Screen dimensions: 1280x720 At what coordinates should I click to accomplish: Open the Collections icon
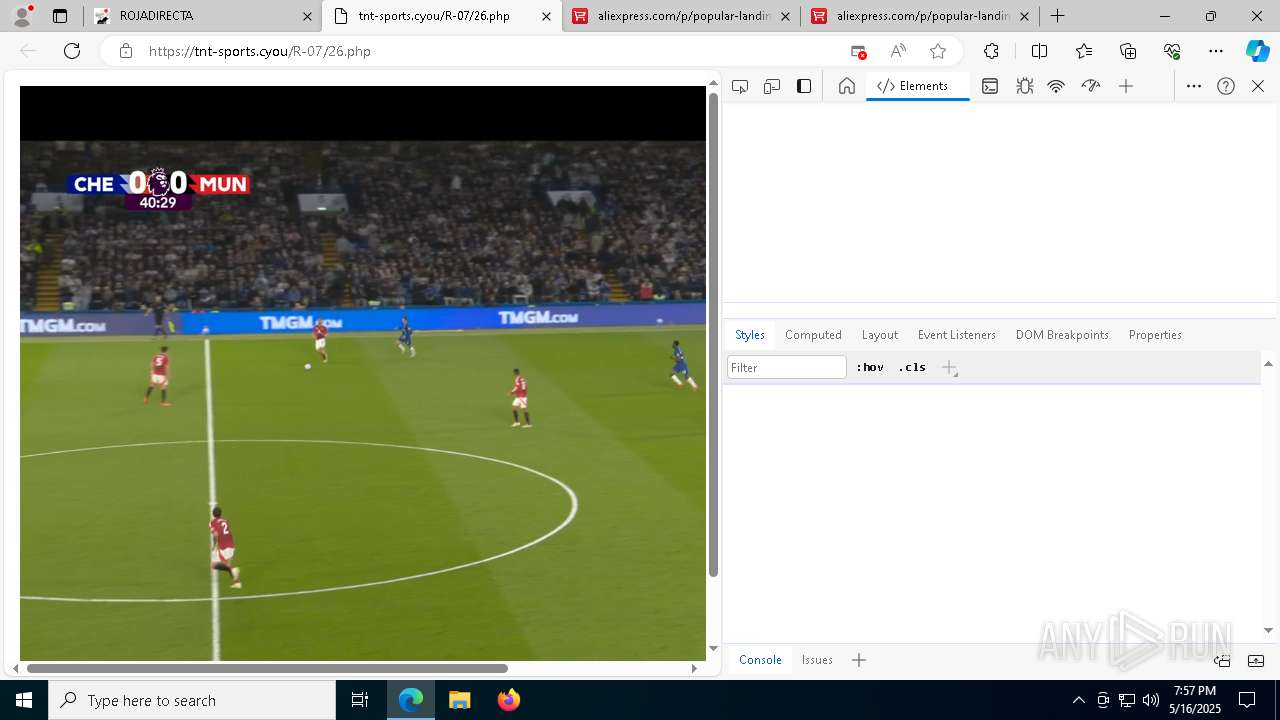tap(1128, 51)
